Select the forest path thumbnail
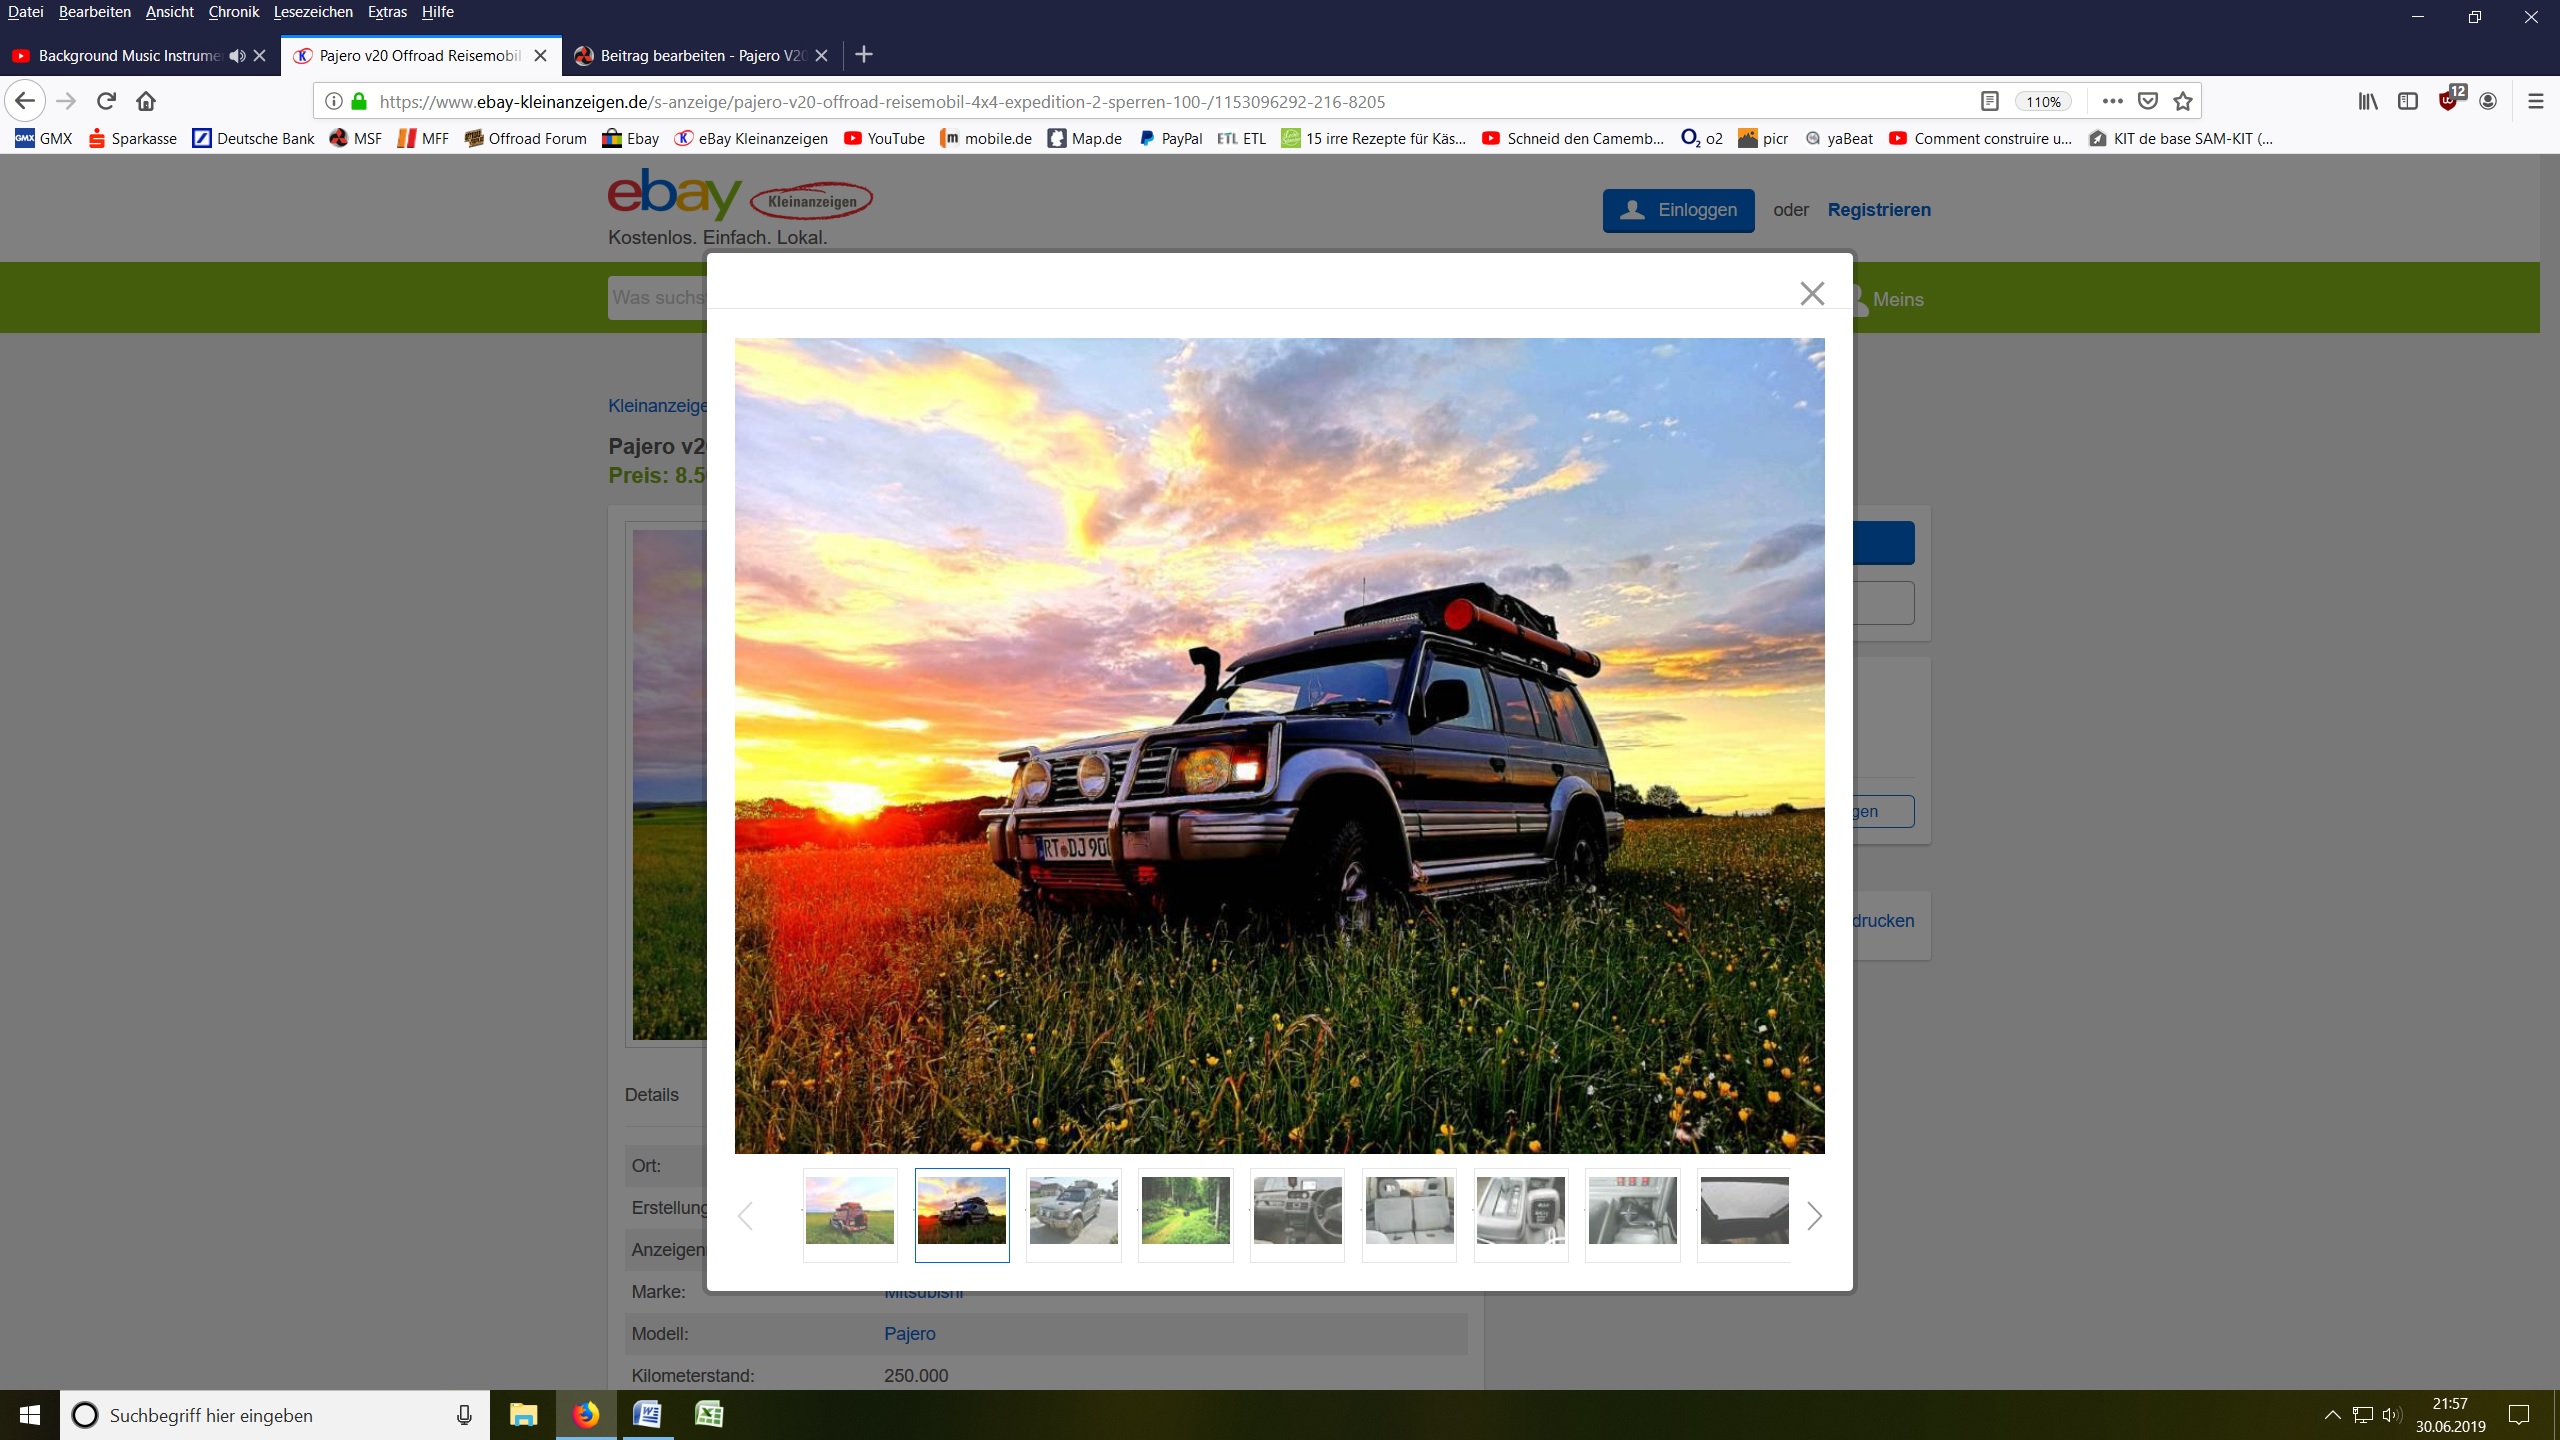The height and width of the screenshot is (1440, 2560). click(1185, 1211)
